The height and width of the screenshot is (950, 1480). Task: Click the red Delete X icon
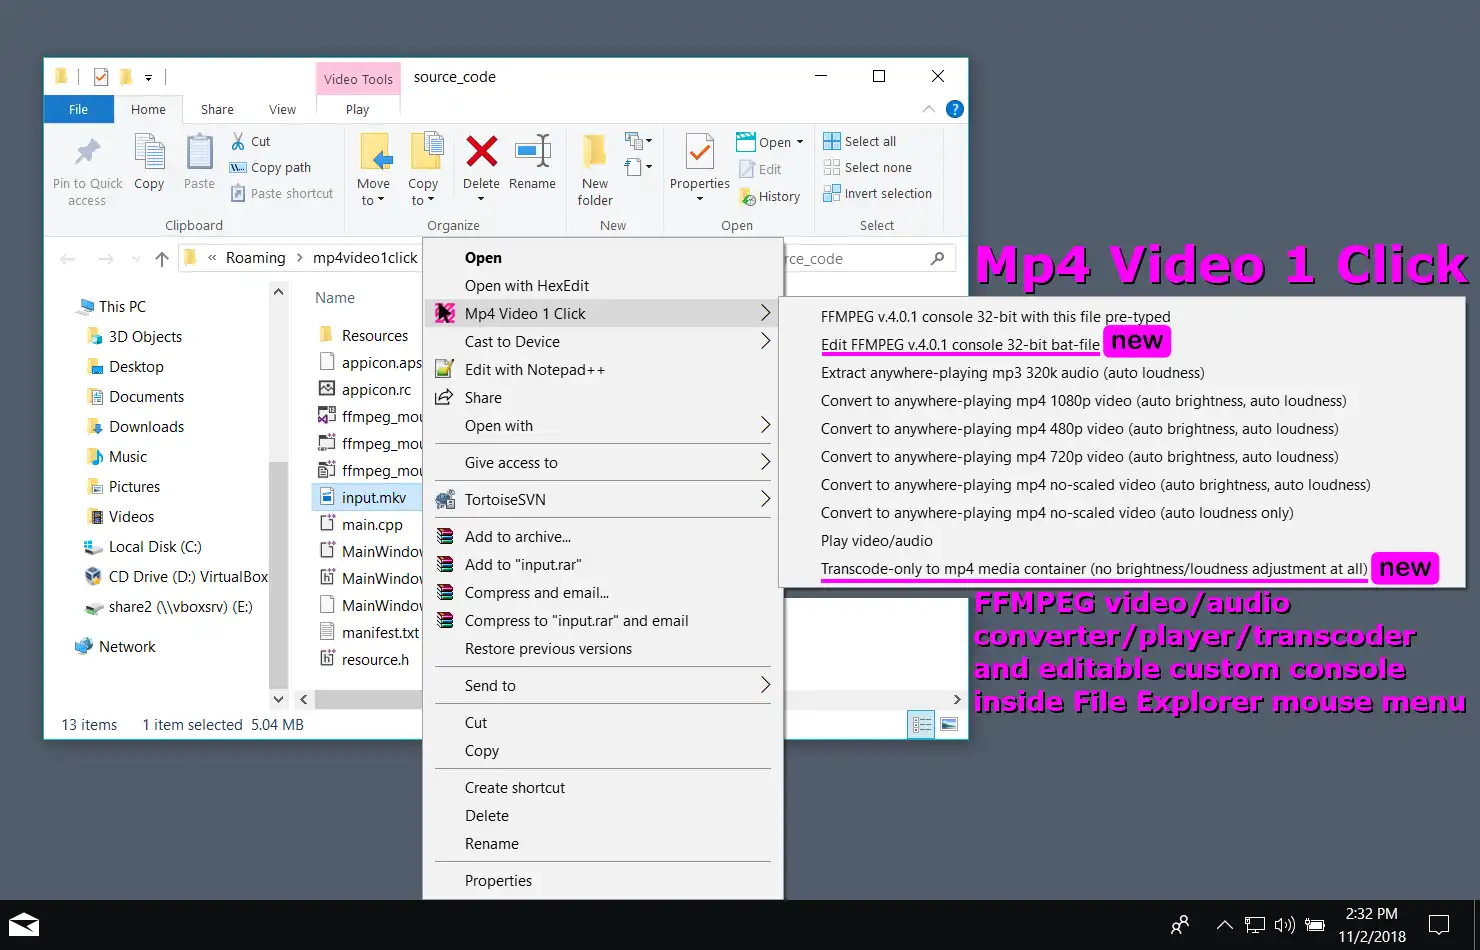click(x=481, y=152)
